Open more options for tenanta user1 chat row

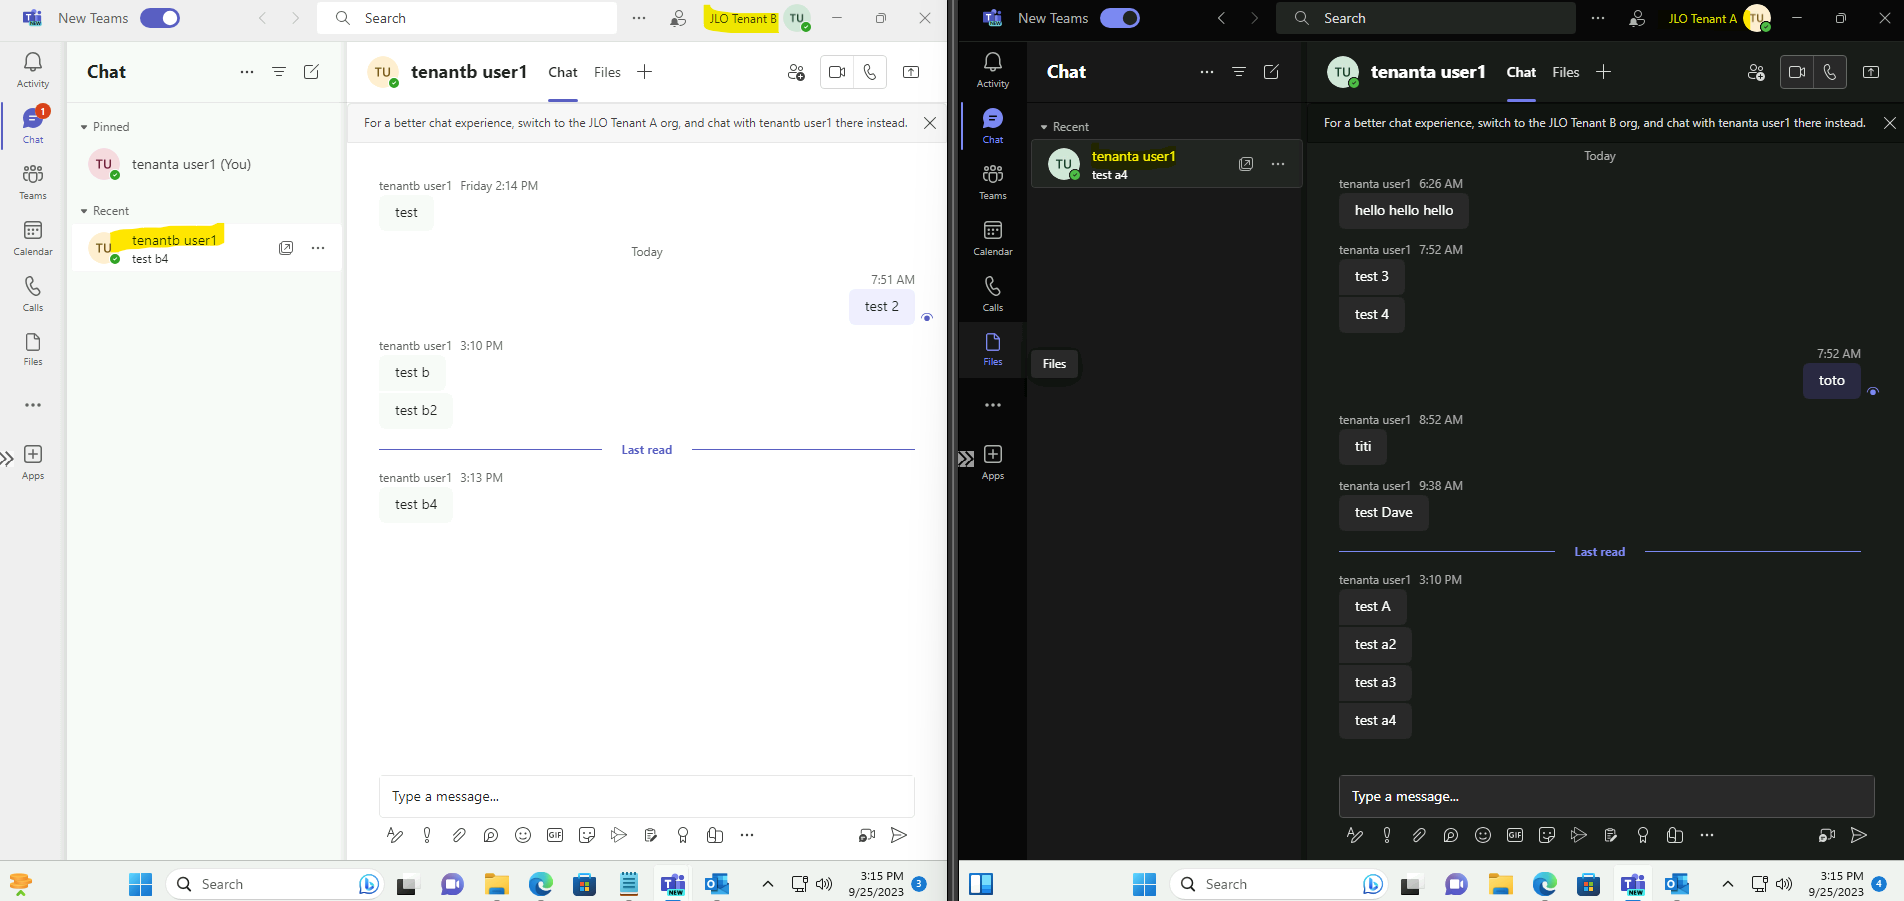click(1278, 164)
